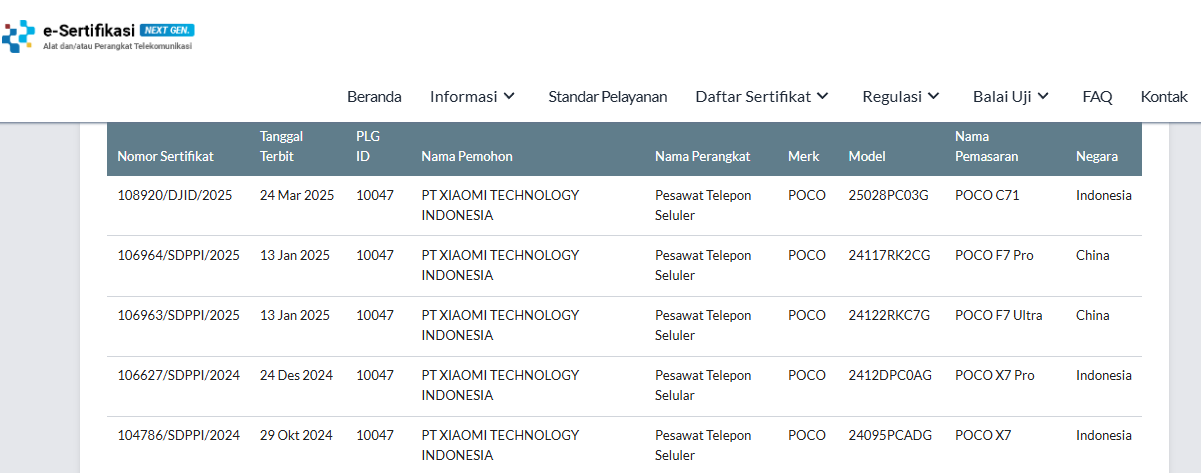
Task: Click the POCO X7 Pro entry
Action: [x=995, y=375]
